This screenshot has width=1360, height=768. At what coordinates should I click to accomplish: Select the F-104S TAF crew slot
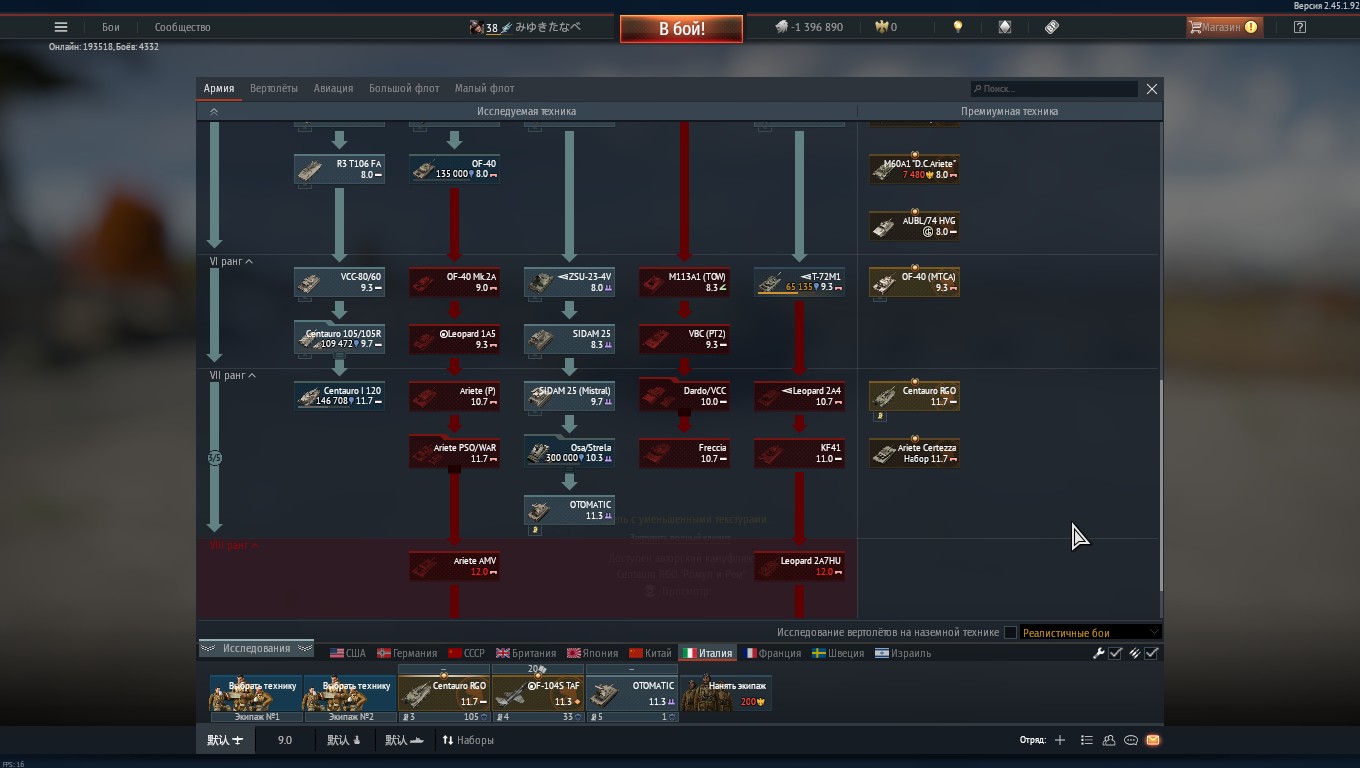point(537,693)
